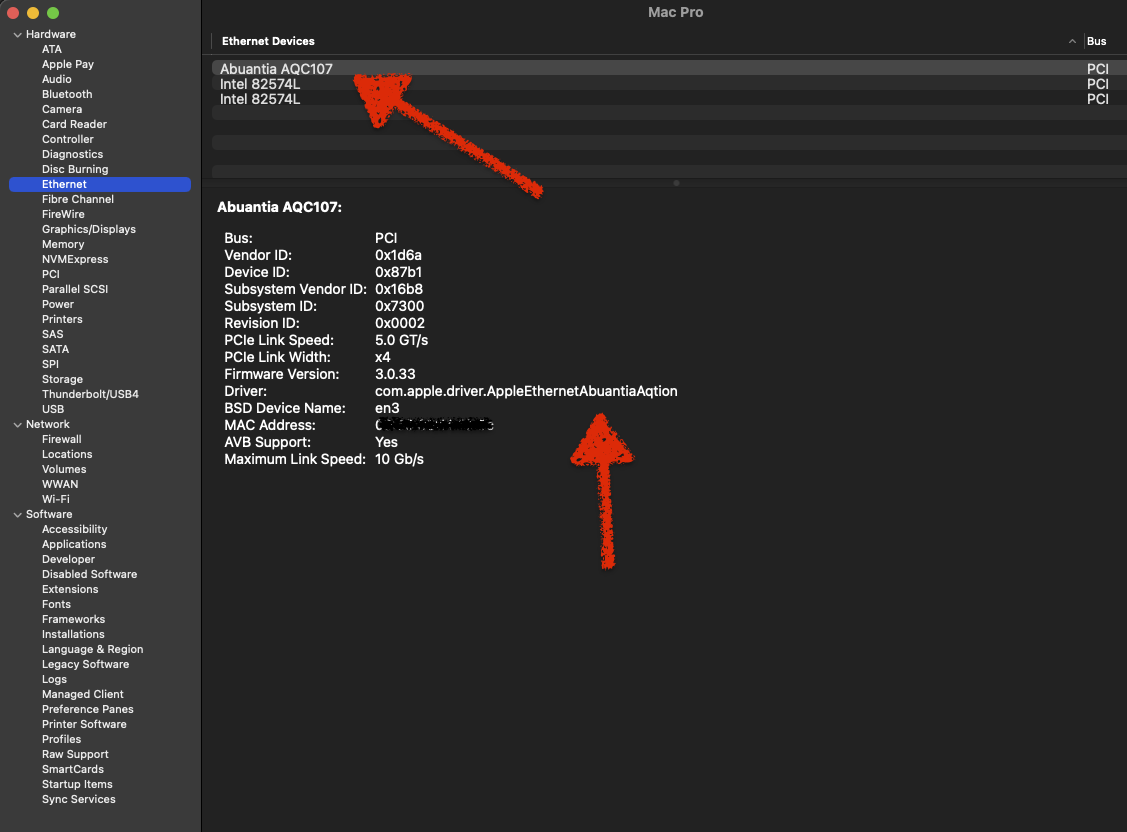Screen dimensions: 1127x832
Task: Select SAS in the sidebar
Action: pyautogui.click(x=52, y=335)
